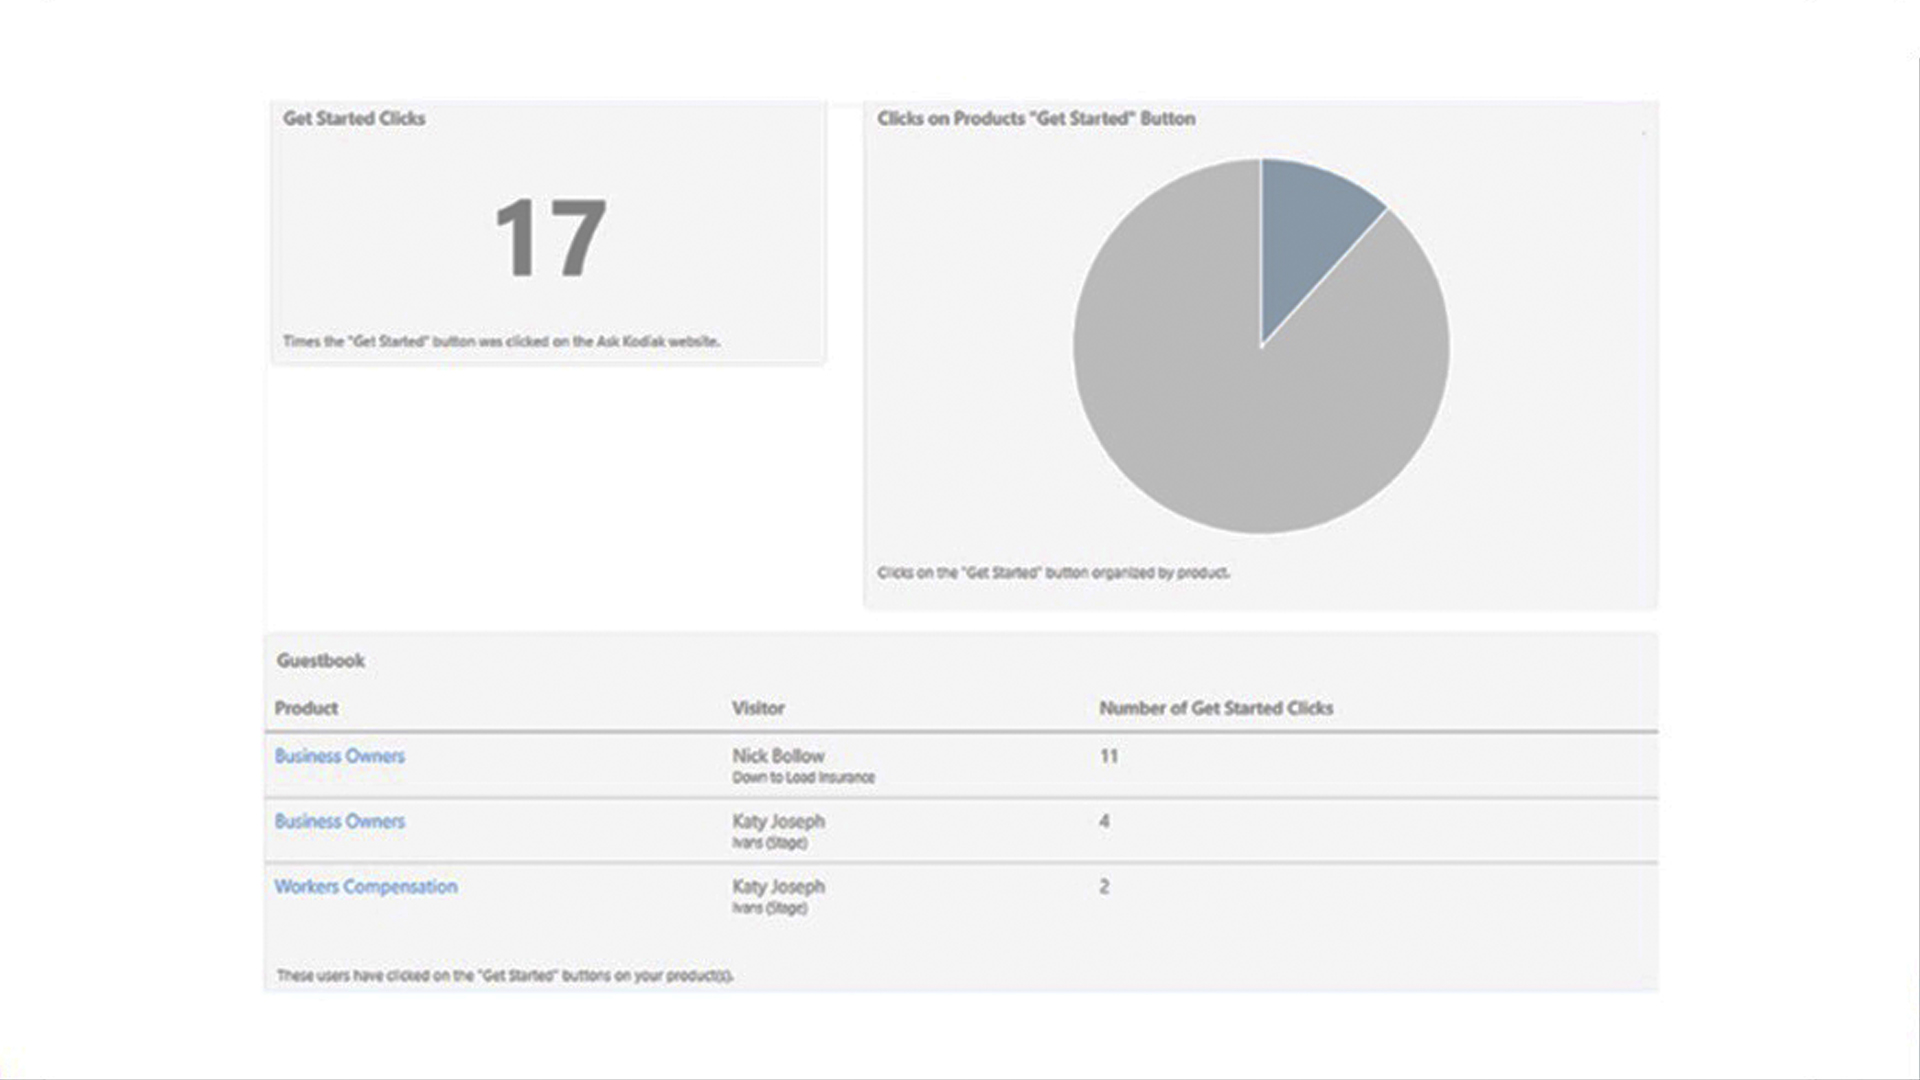Open Business Owners link with 4 clicks

pyautogui.click(x=339, y=821)
